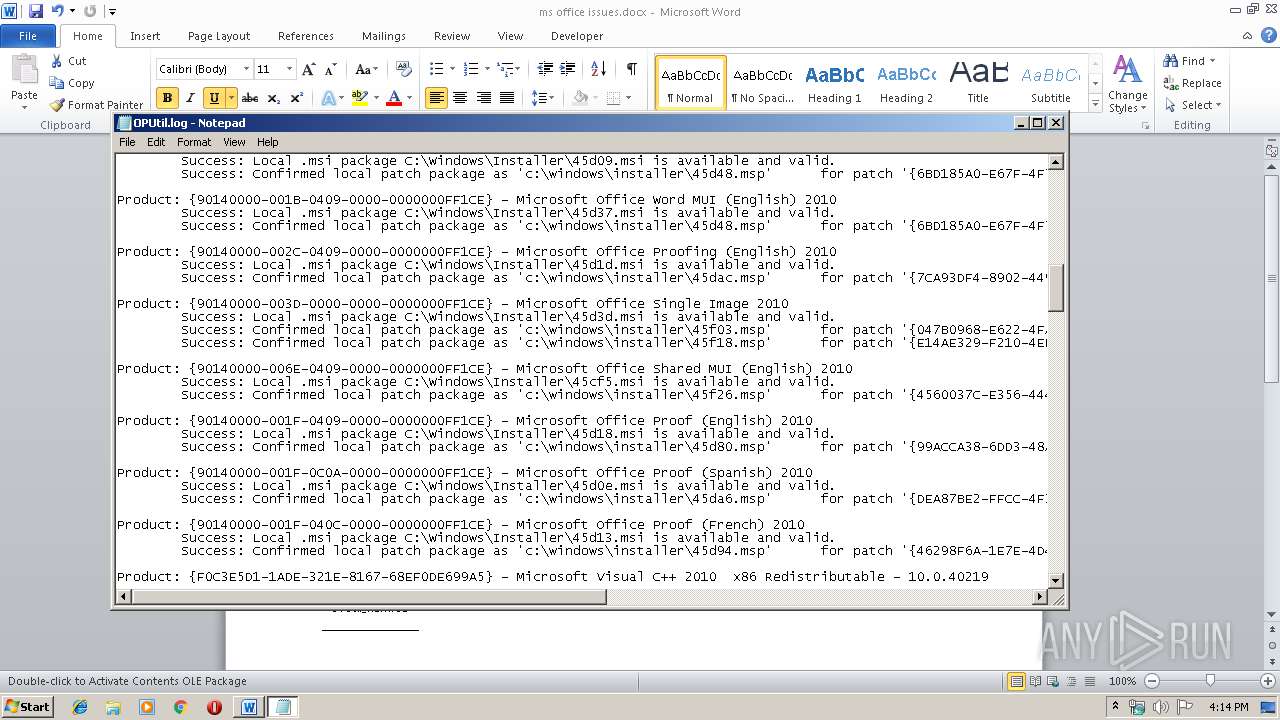Click the Redo button in the Quick Access toolbar
The height and width of the screenshot is (720, 1280).
[x=90, y=11]
